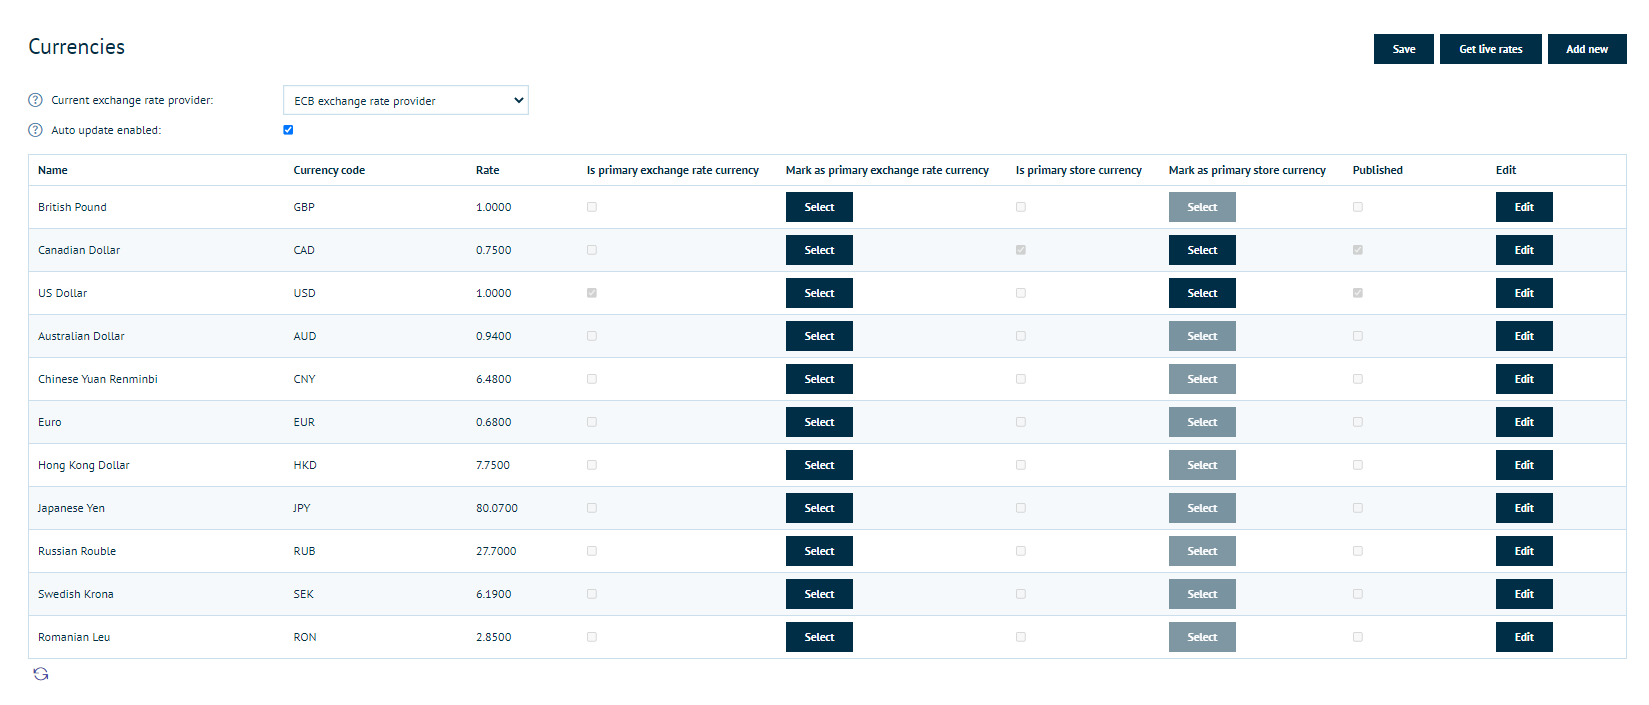Click the primary exchange rate checkbox for US Dollar
This screenshot has height=705, width=1649.
click(x=592, y=293)
